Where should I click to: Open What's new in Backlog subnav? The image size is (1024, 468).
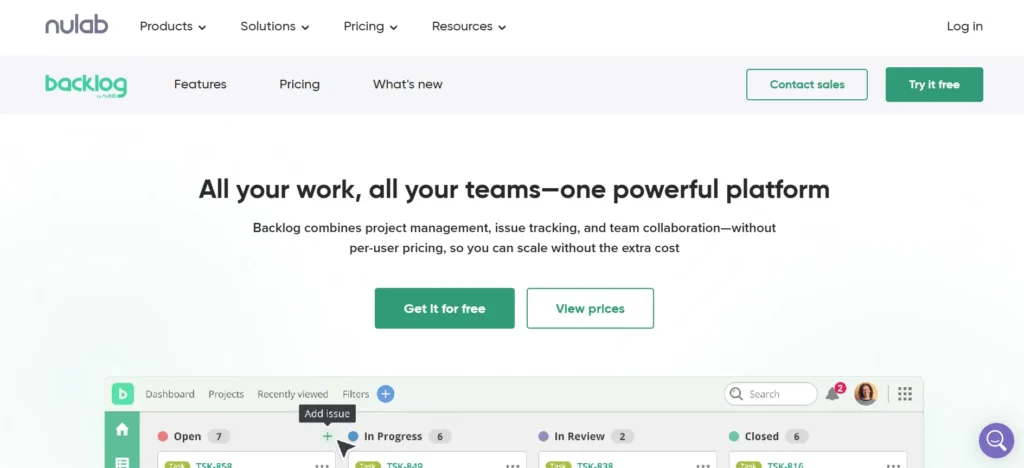(408, 84)
